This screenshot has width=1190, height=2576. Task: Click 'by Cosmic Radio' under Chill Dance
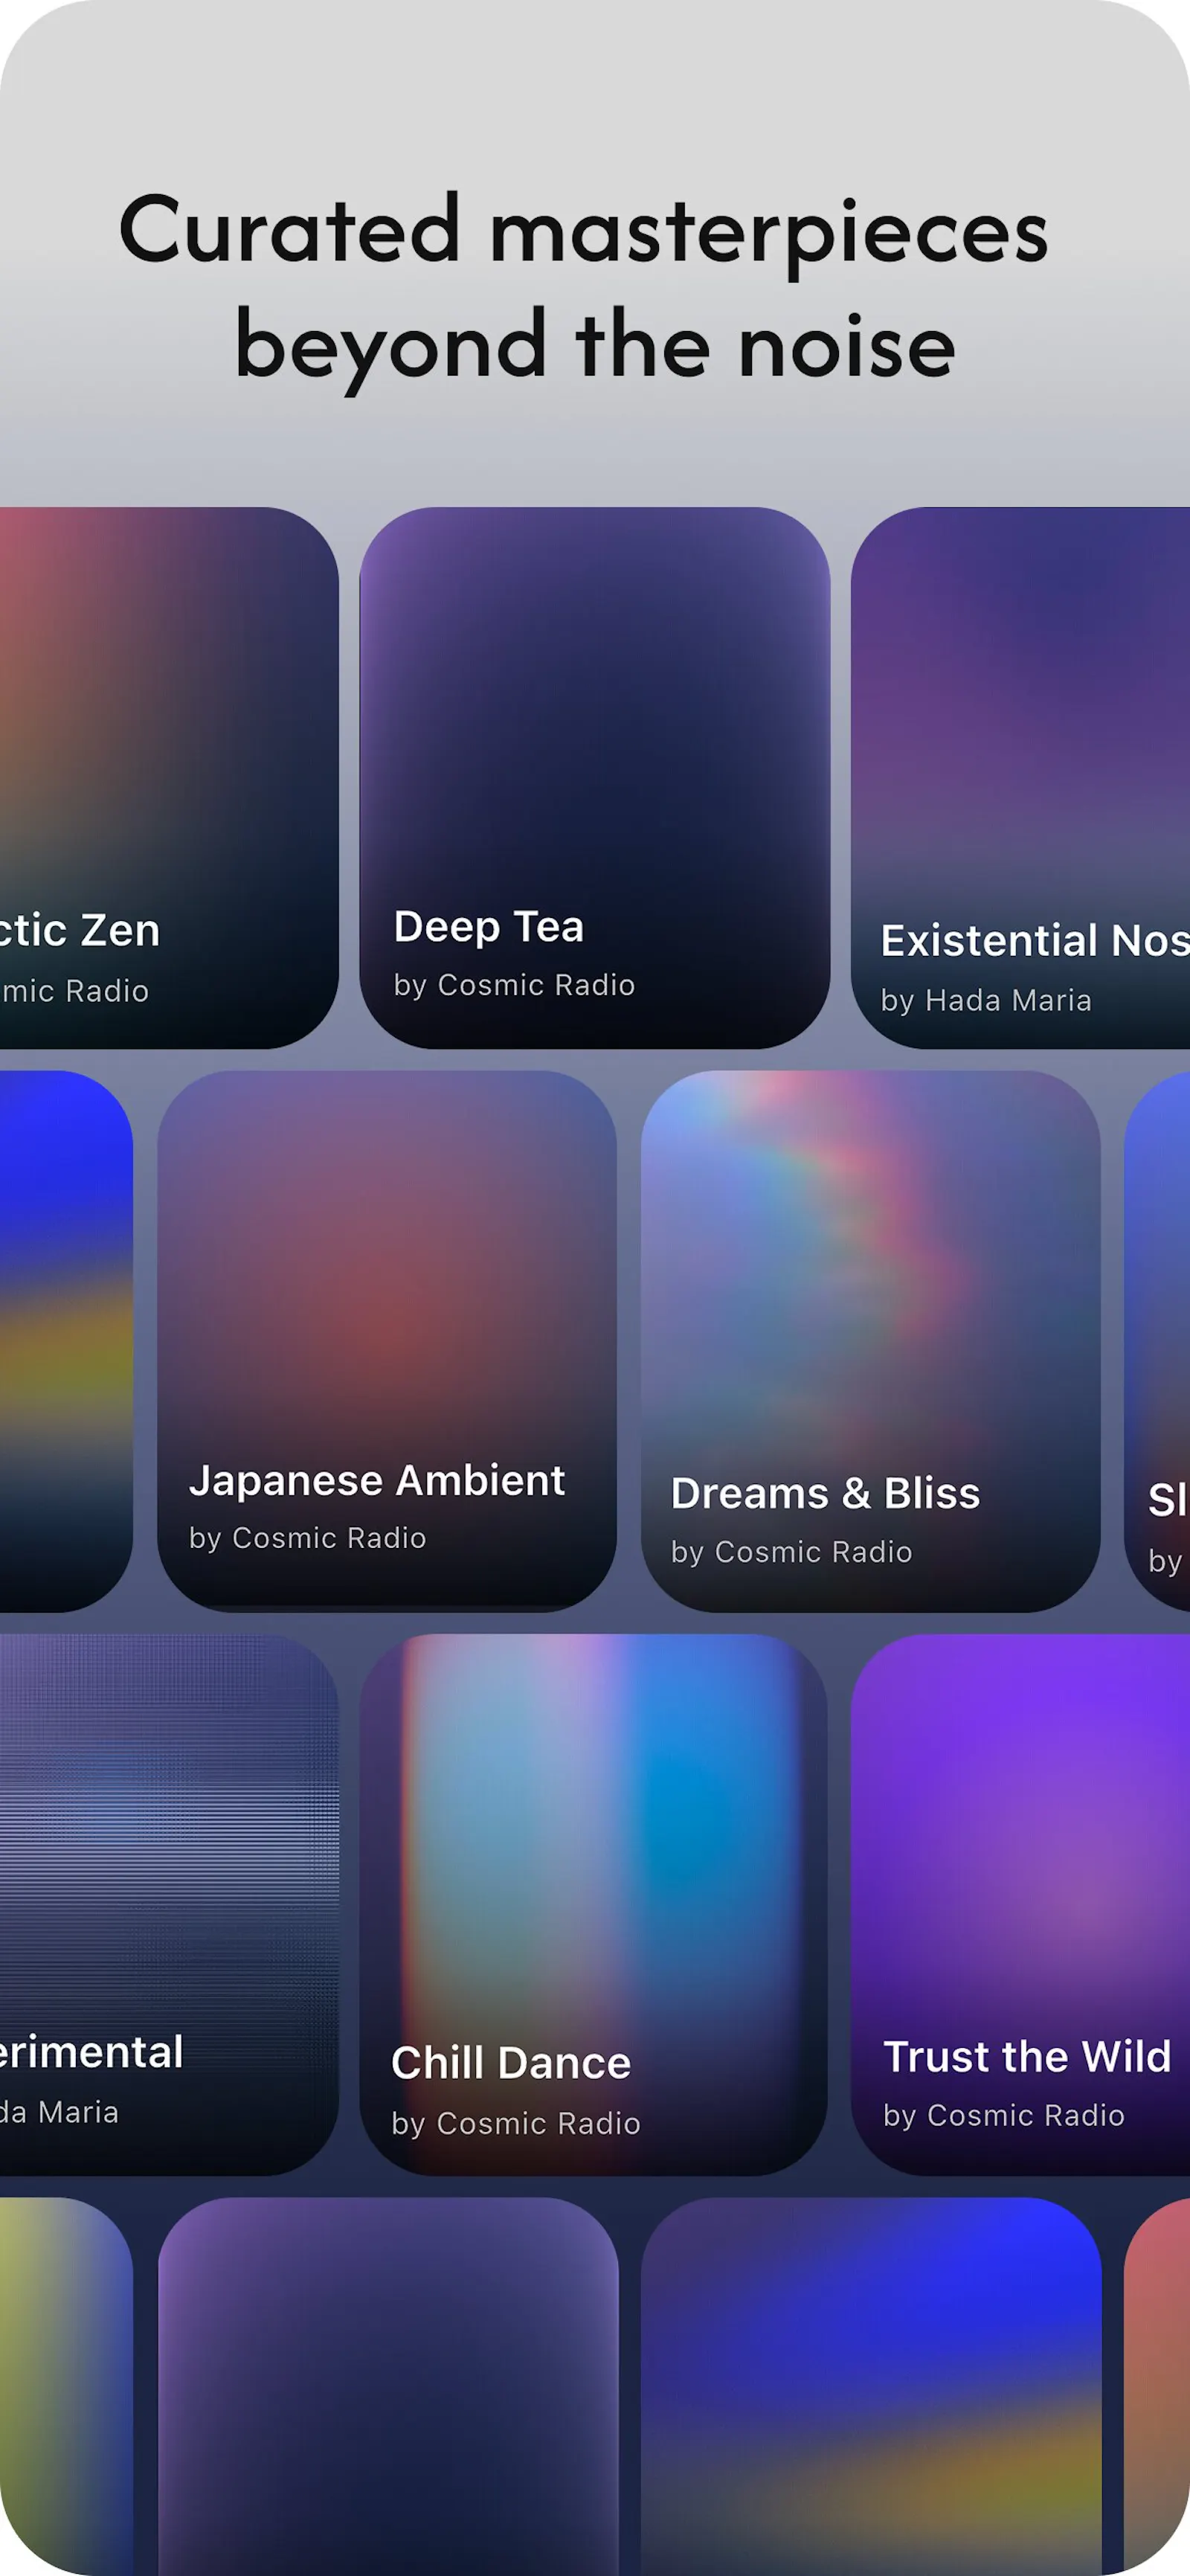click(516, 2123)
